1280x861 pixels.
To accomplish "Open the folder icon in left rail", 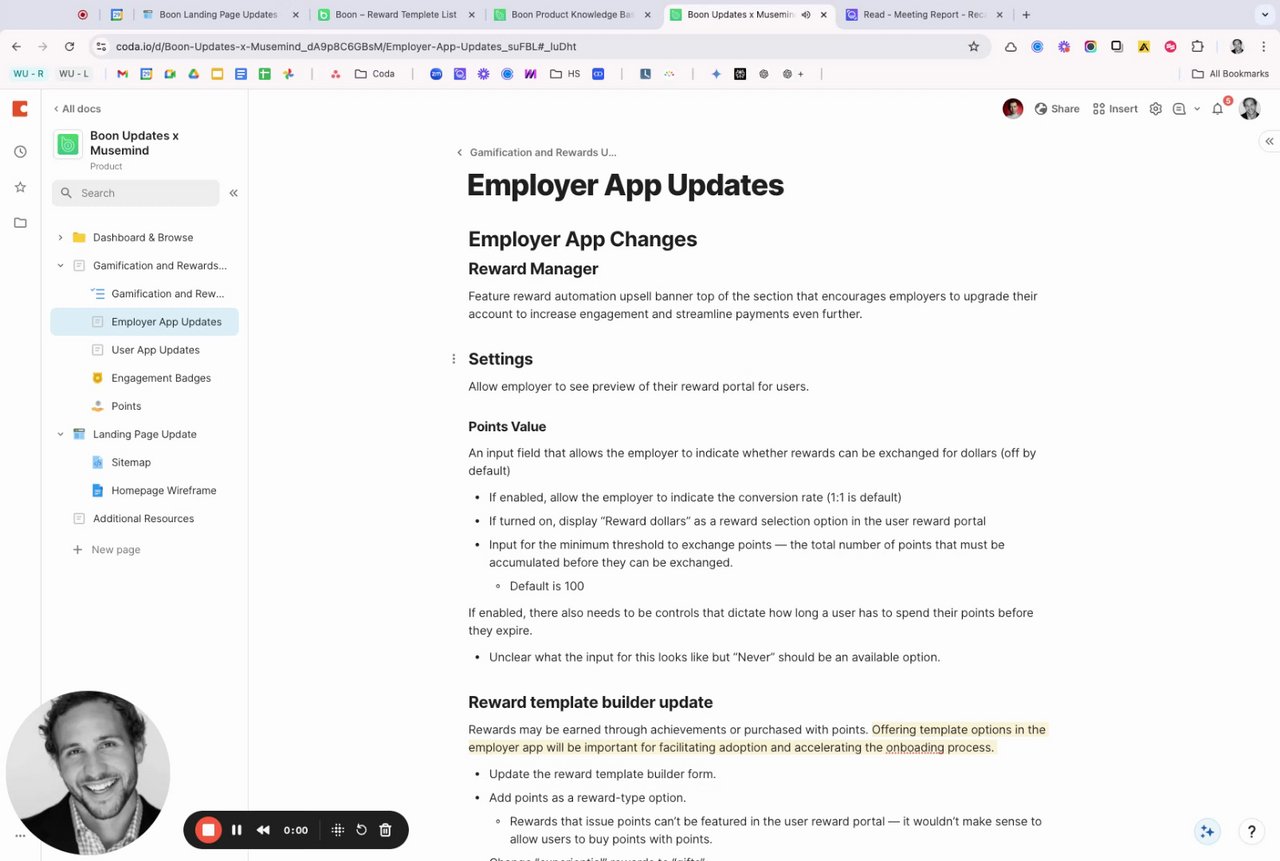I will point(20,223).
